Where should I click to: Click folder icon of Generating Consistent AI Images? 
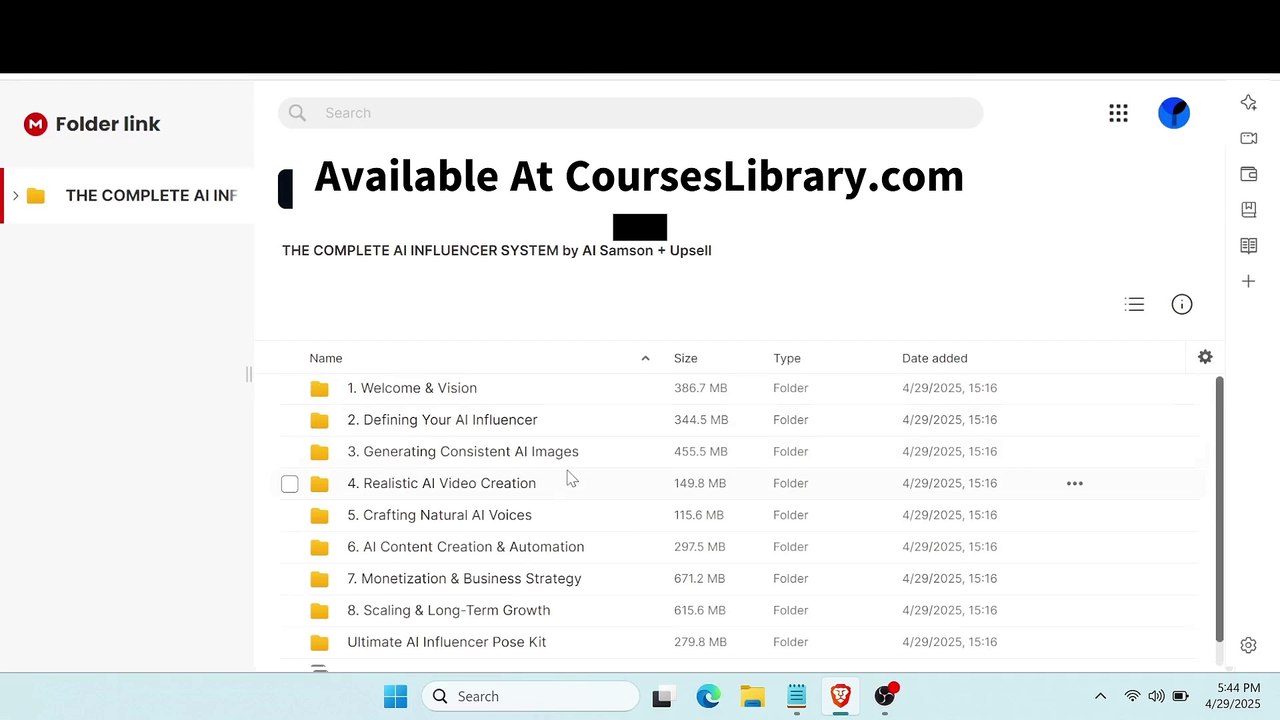[319, 452]
